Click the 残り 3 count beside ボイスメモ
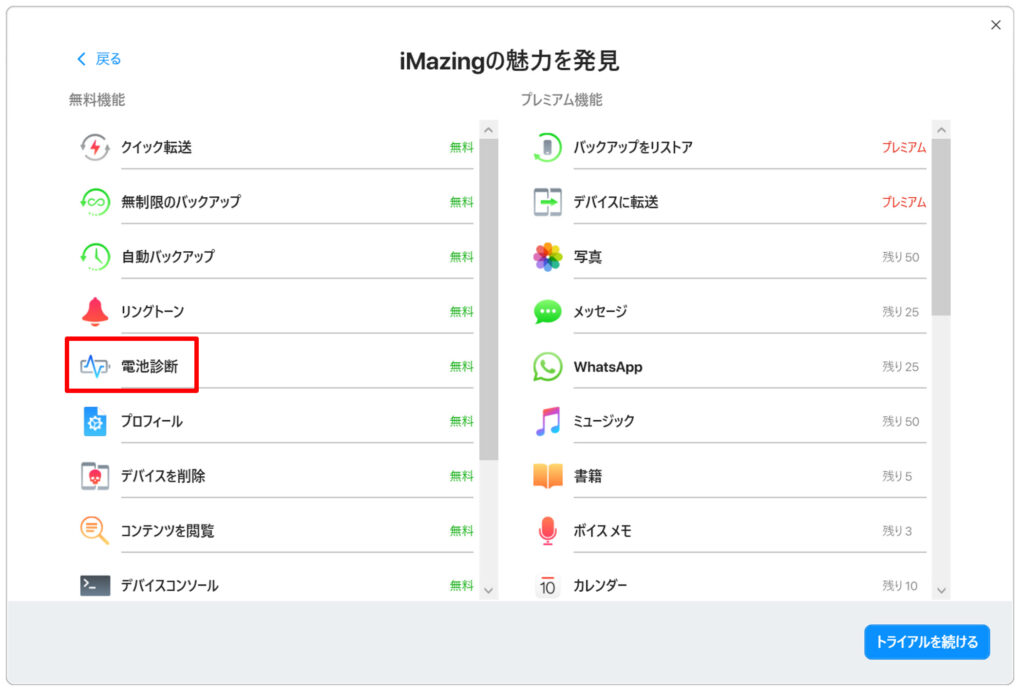 [897, 531]
